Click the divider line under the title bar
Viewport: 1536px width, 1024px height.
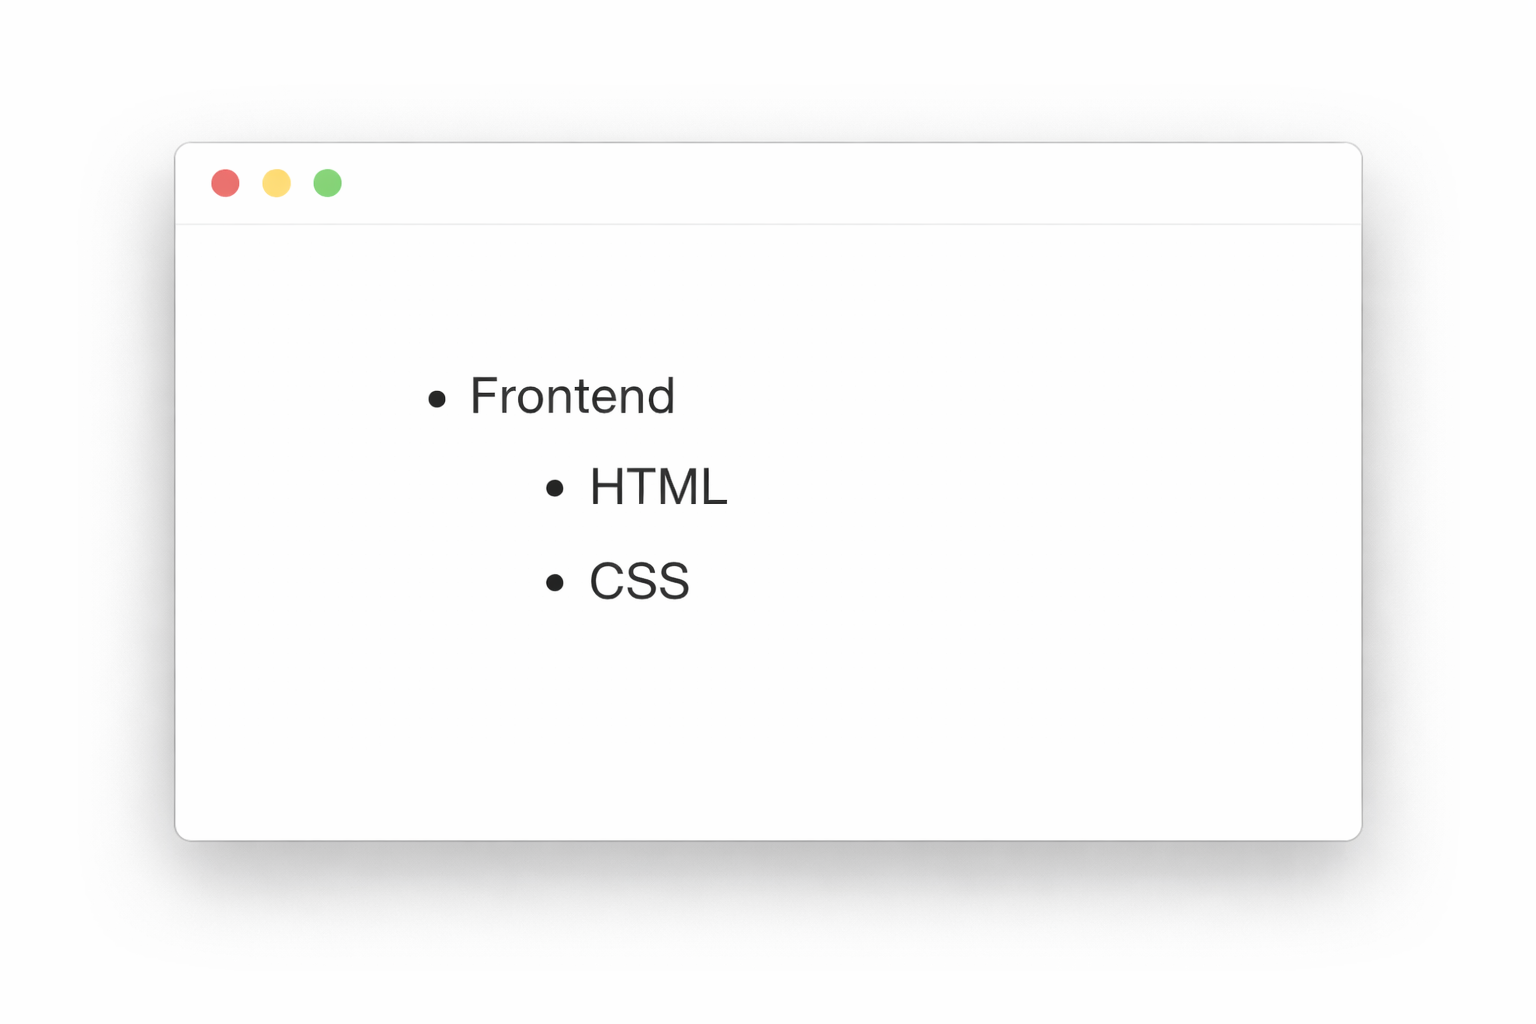(768, 225)
